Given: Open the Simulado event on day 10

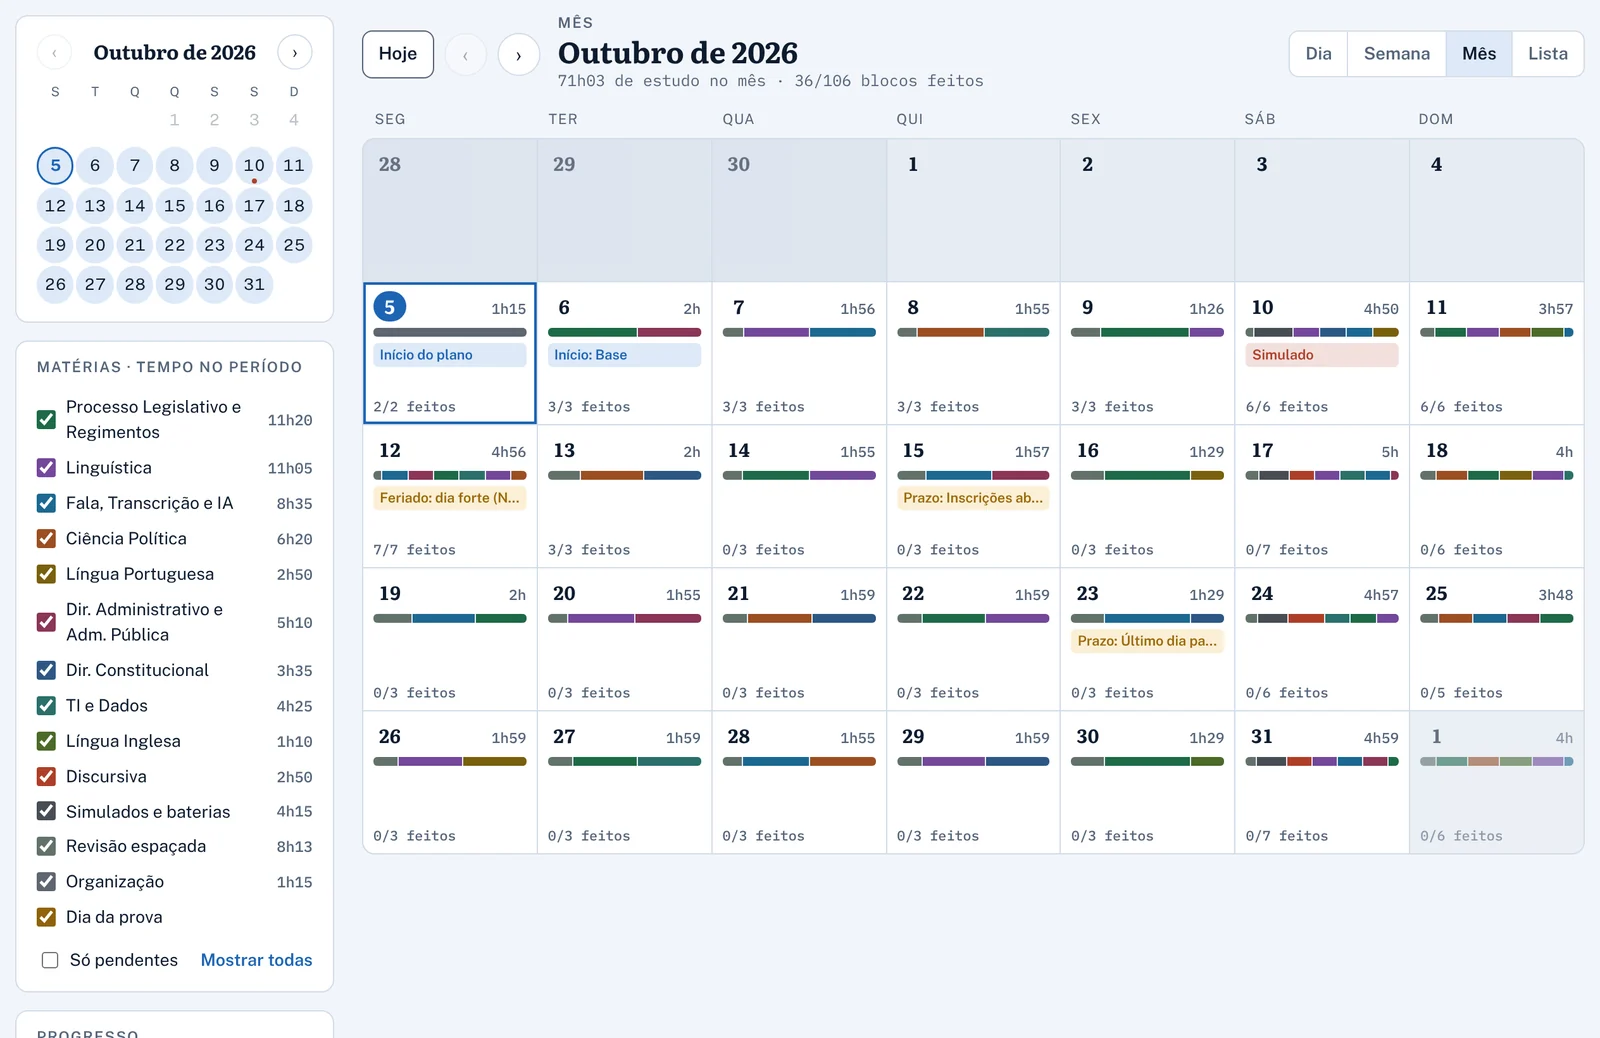Looking at the screenshot, I should click(1322, 355).
